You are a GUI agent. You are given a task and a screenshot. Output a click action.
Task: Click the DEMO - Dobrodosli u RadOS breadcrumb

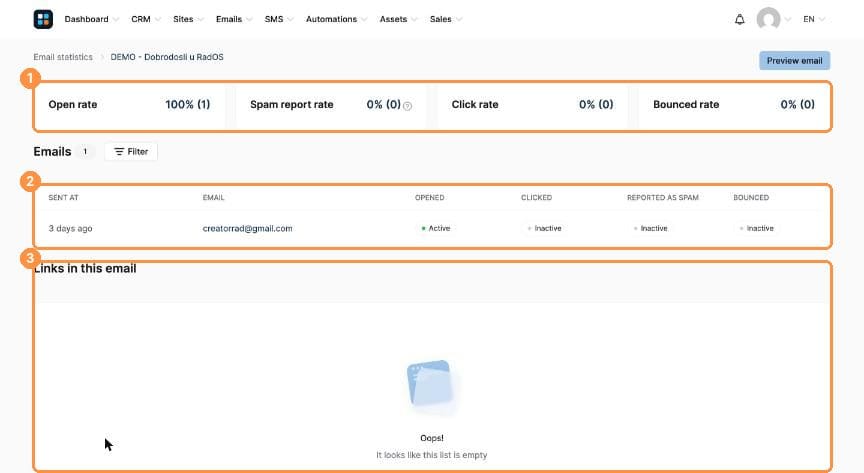click(167, 57)
